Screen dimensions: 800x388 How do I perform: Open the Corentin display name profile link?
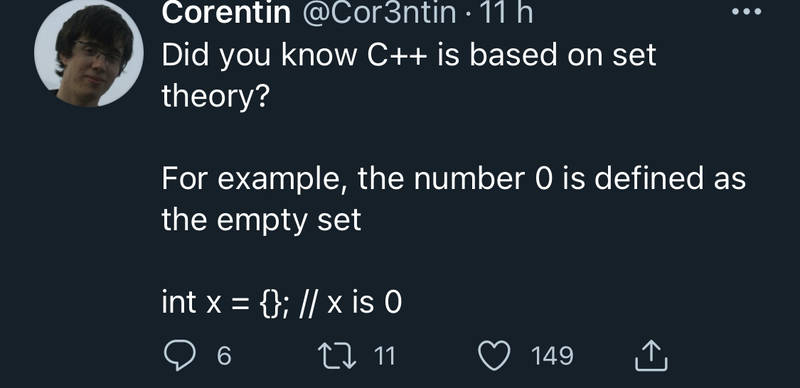pyautogui.click(x=227, y=13)
